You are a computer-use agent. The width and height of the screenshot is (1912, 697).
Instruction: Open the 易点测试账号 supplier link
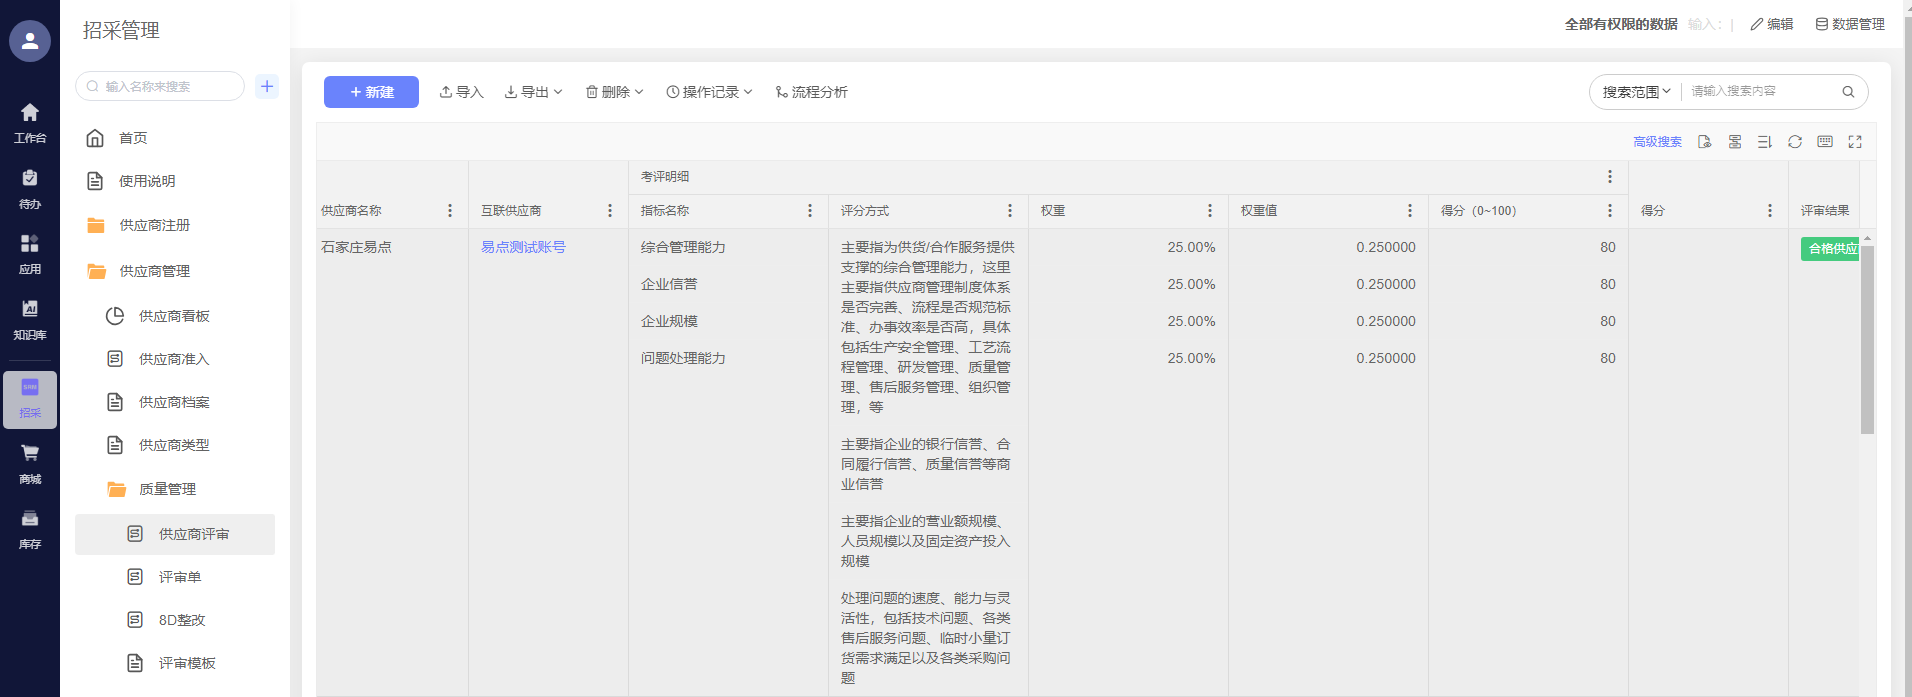click(523, 247)
